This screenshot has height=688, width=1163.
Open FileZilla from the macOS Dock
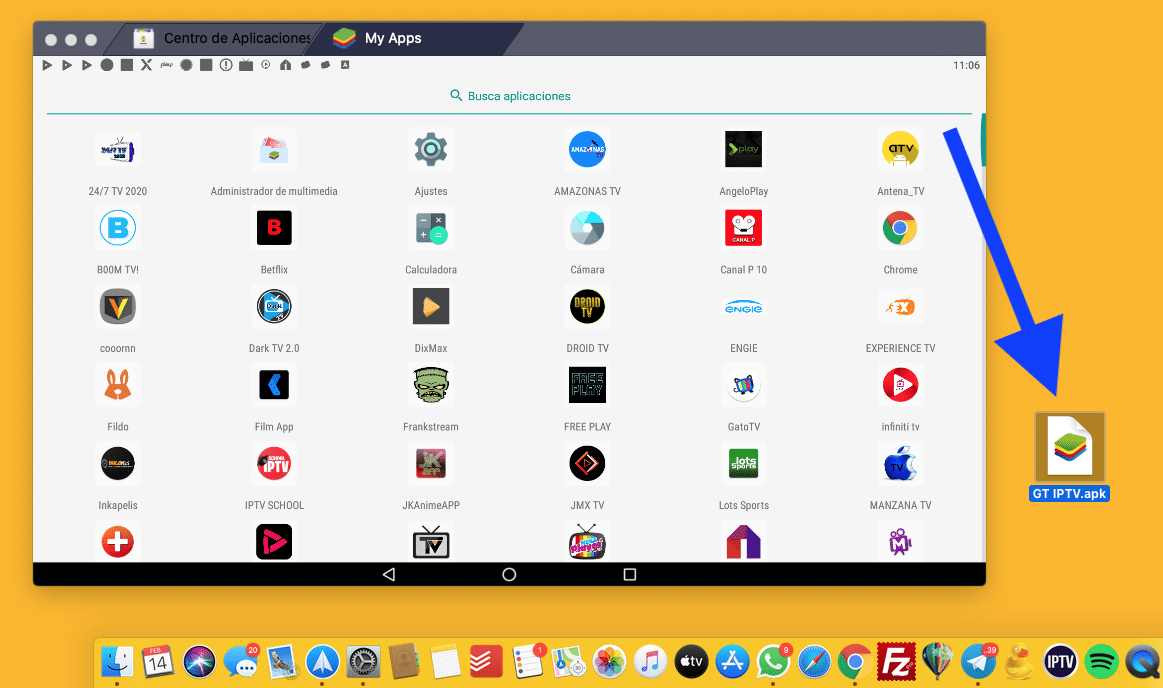click(894, 661)
